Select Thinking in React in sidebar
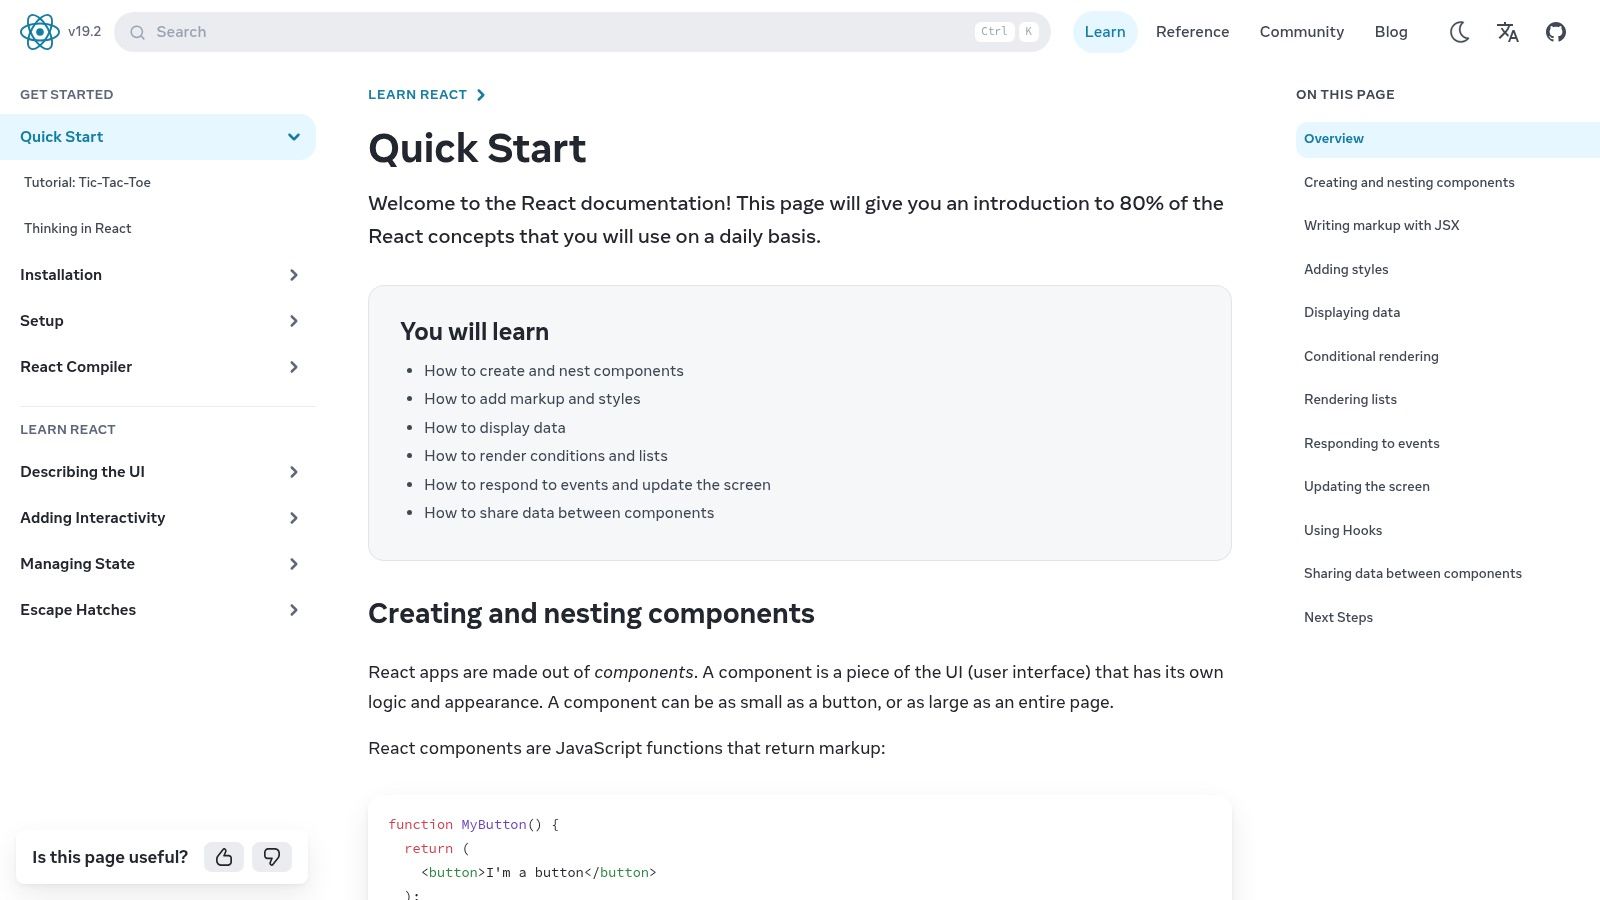This screenshot has height=900, width=1600. 77,228
